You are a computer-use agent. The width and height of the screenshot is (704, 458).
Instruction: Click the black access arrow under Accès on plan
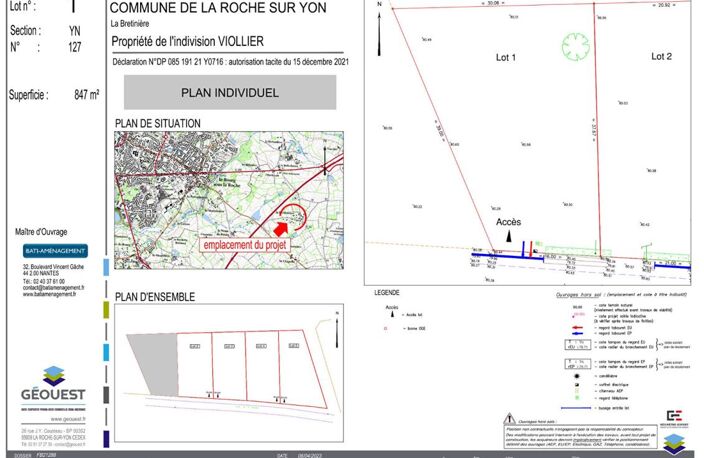[509, 236]
